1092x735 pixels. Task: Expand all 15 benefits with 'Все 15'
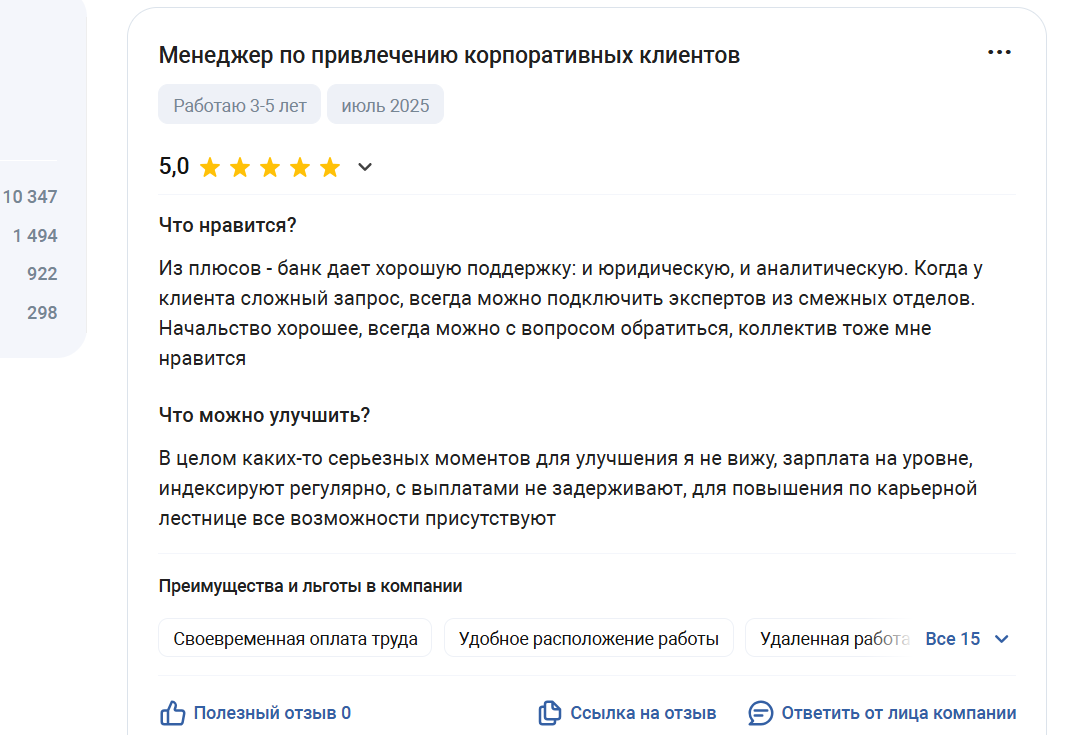click(x=952, y=639)
